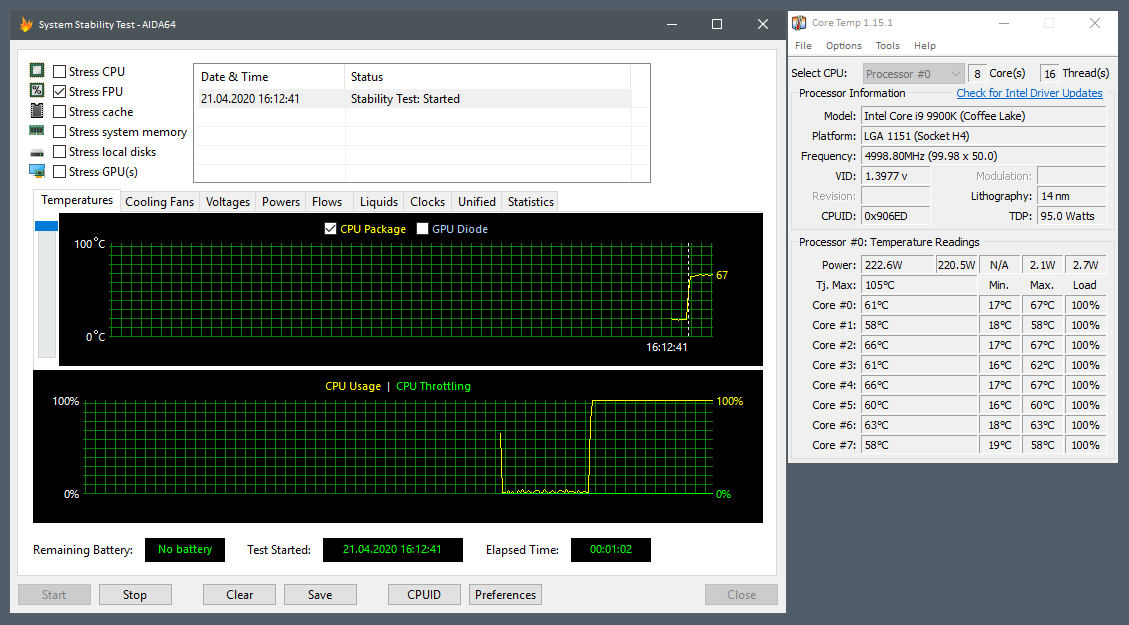Uncheck the Stress FPU checkbox
Viewport: 1129px width, 625px height.
point(60,91)
